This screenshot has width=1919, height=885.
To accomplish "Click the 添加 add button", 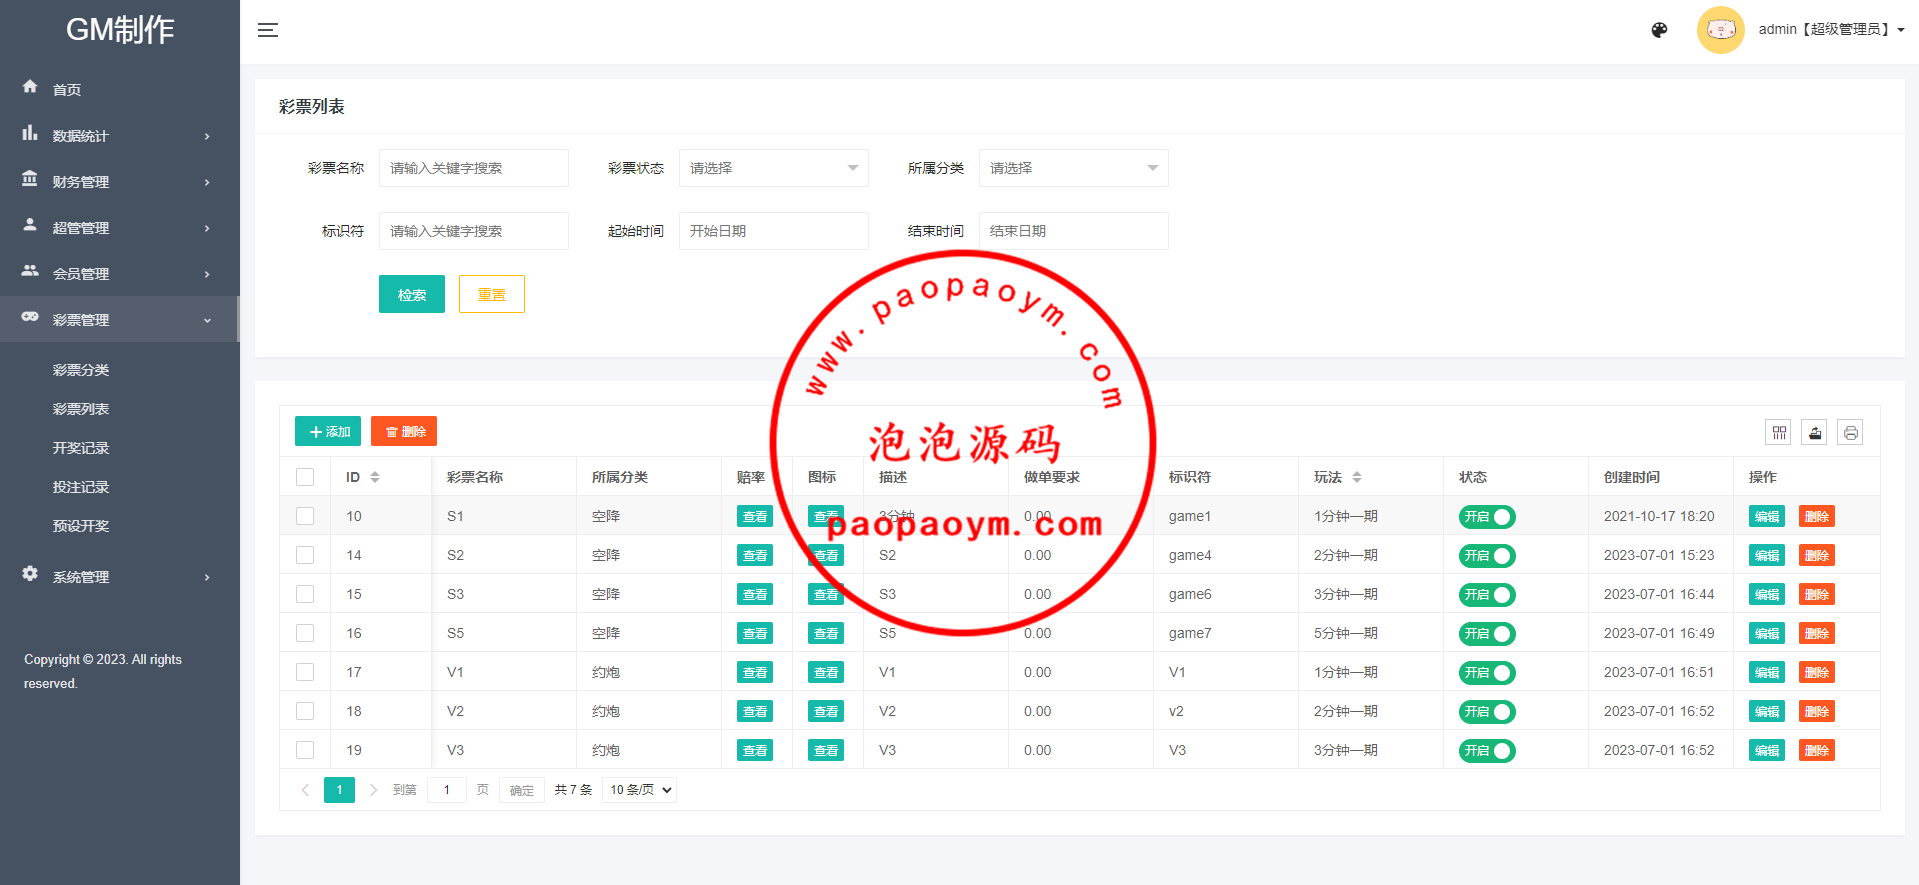I will (x=328, y=431).
